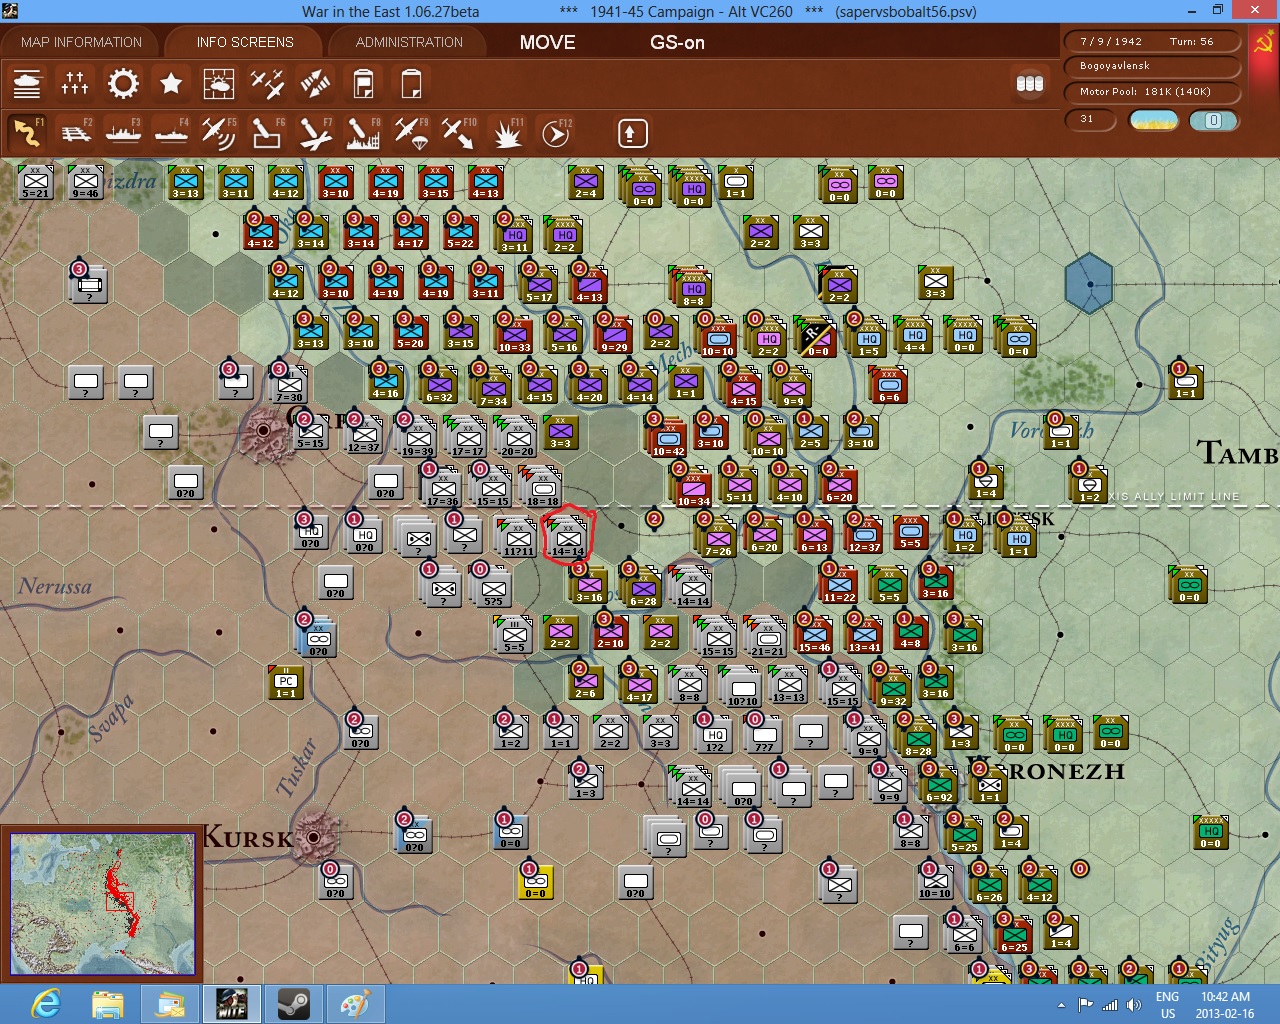The image size is (1280, 1024).
Task: Click the Bogoyavlensk location field
Action: (x=1153, y=66)
